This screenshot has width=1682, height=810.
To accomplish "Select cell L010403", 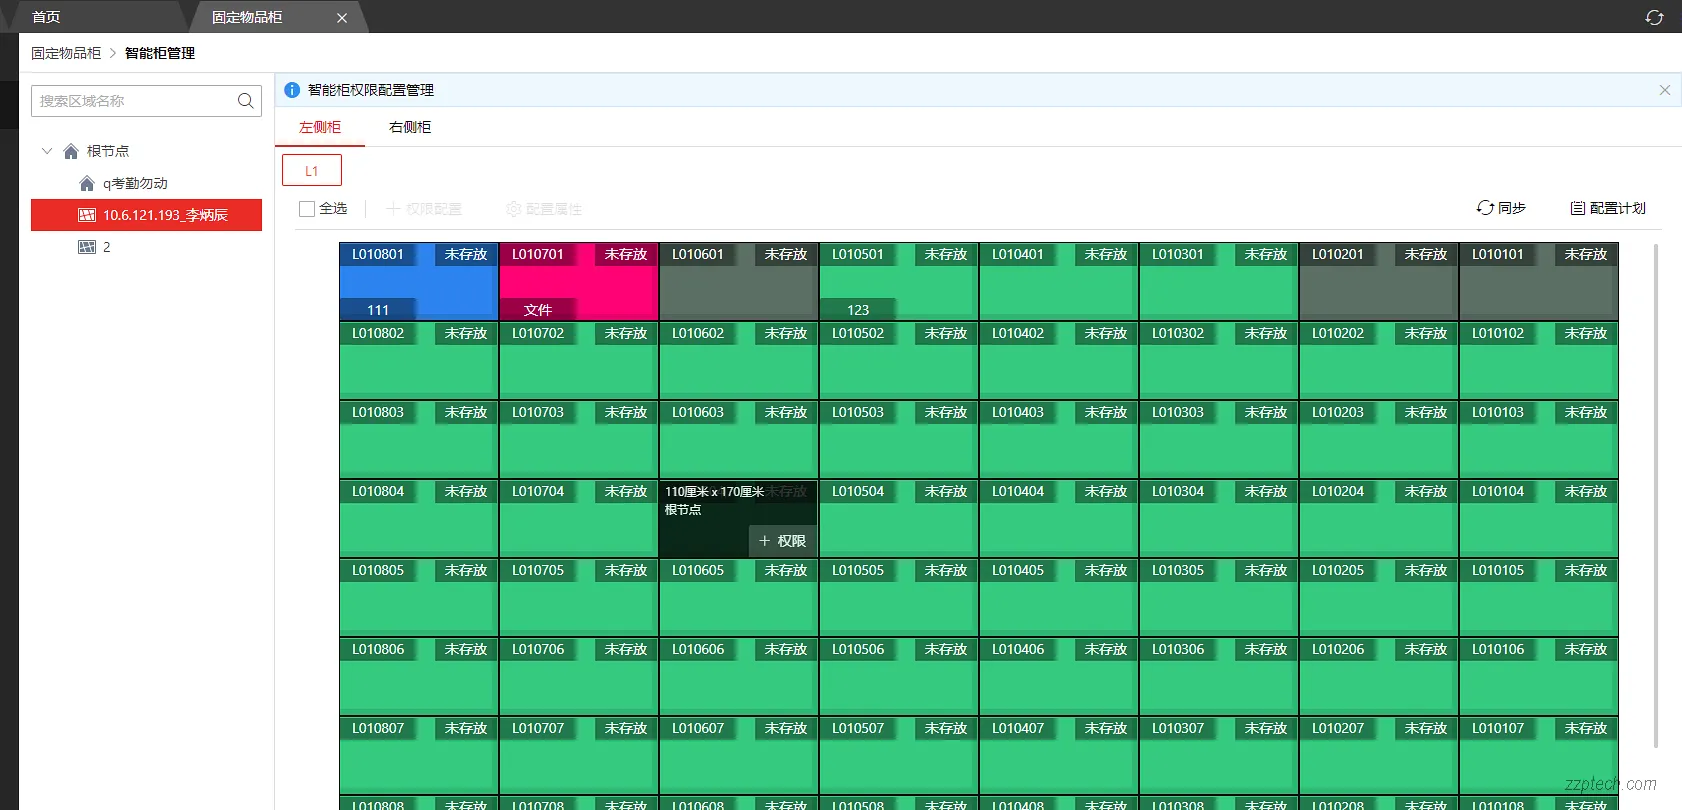I will (1059, 440).
